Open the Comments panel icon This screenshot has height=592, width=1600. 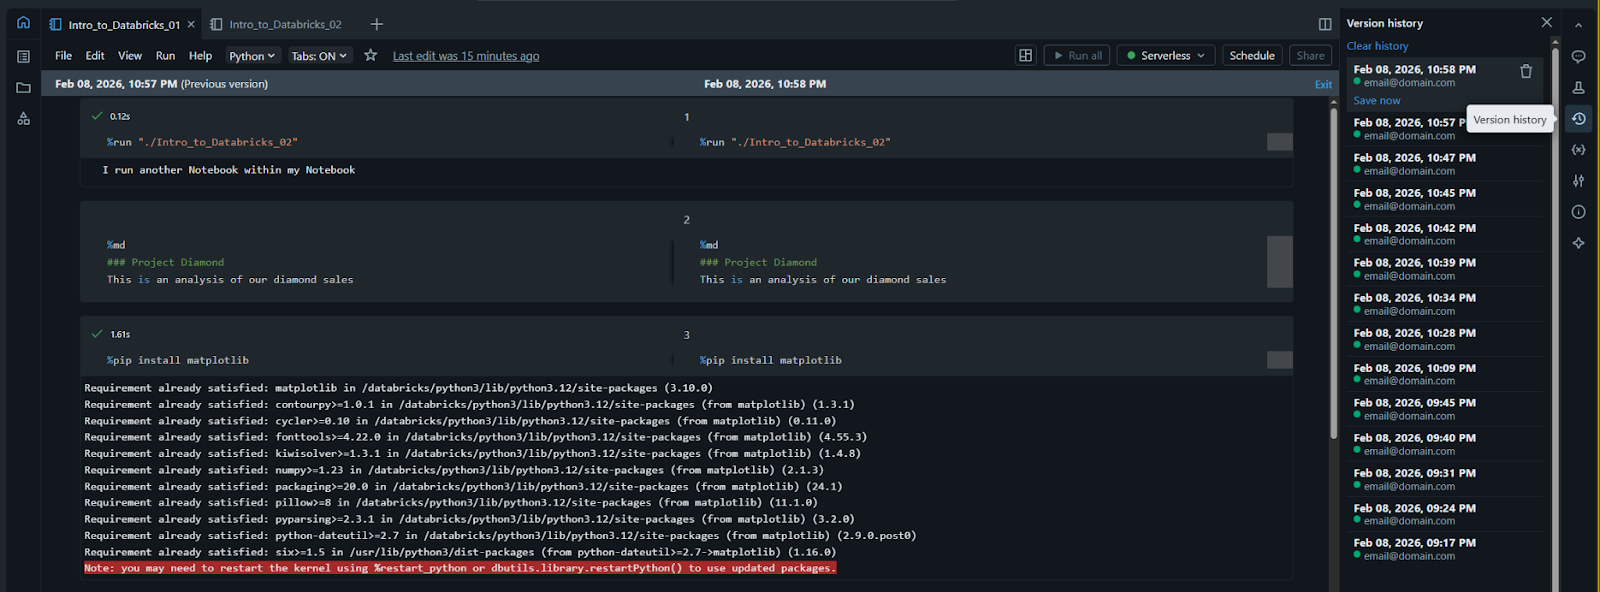point(1578,57)
